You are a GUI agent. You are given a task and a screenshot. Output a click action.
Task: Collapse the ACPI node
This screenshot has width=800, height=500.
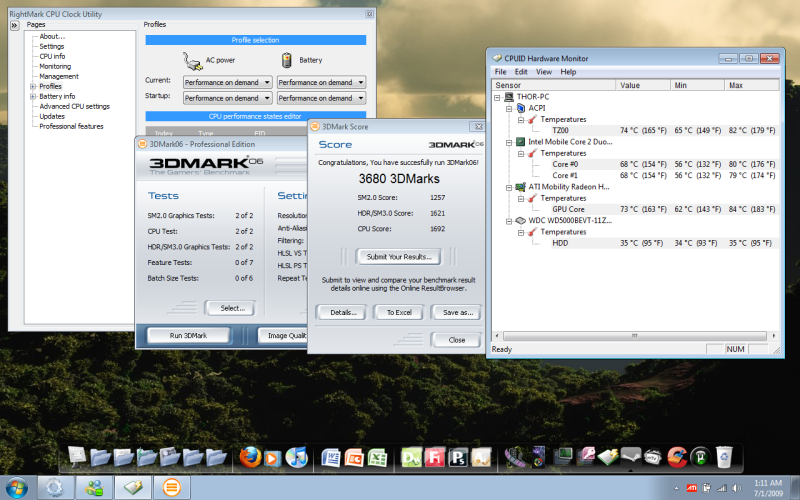509,108
